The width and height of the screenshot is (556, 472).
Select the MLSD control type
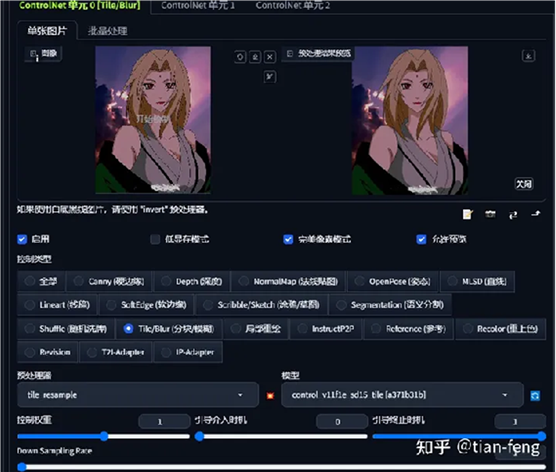(x=477, y=281)
